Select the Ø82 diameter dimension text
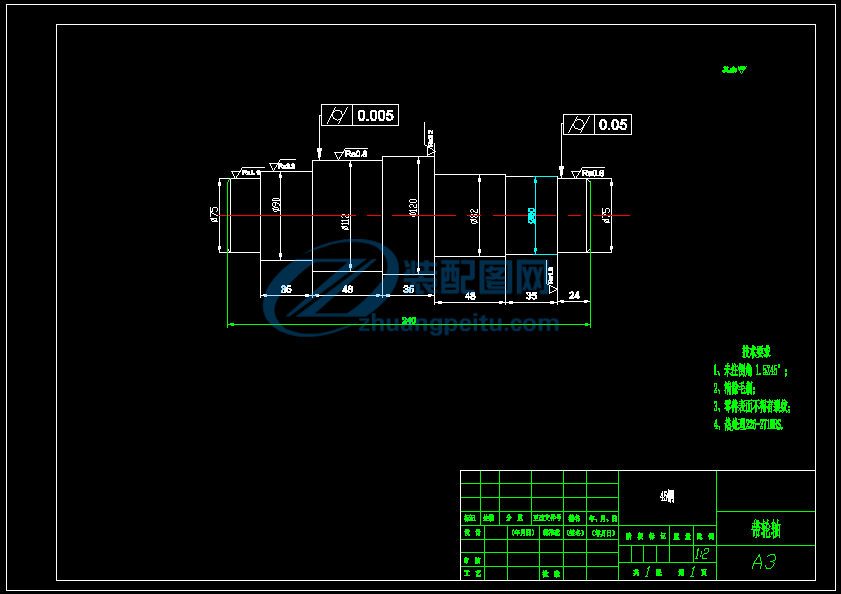841x594 pixels. click(475, 215)
